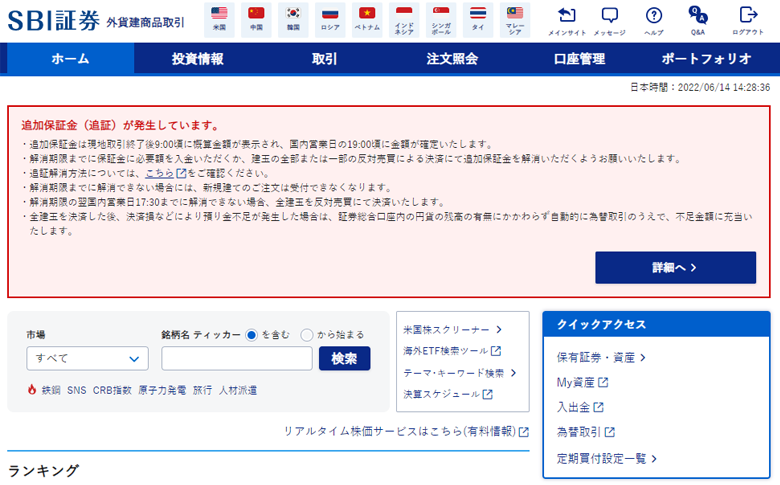Image resolution: width=780 pixels, height=485 pixels.
Task: Open 保有証券・資産 in quick access
Action: coord(601,358)
